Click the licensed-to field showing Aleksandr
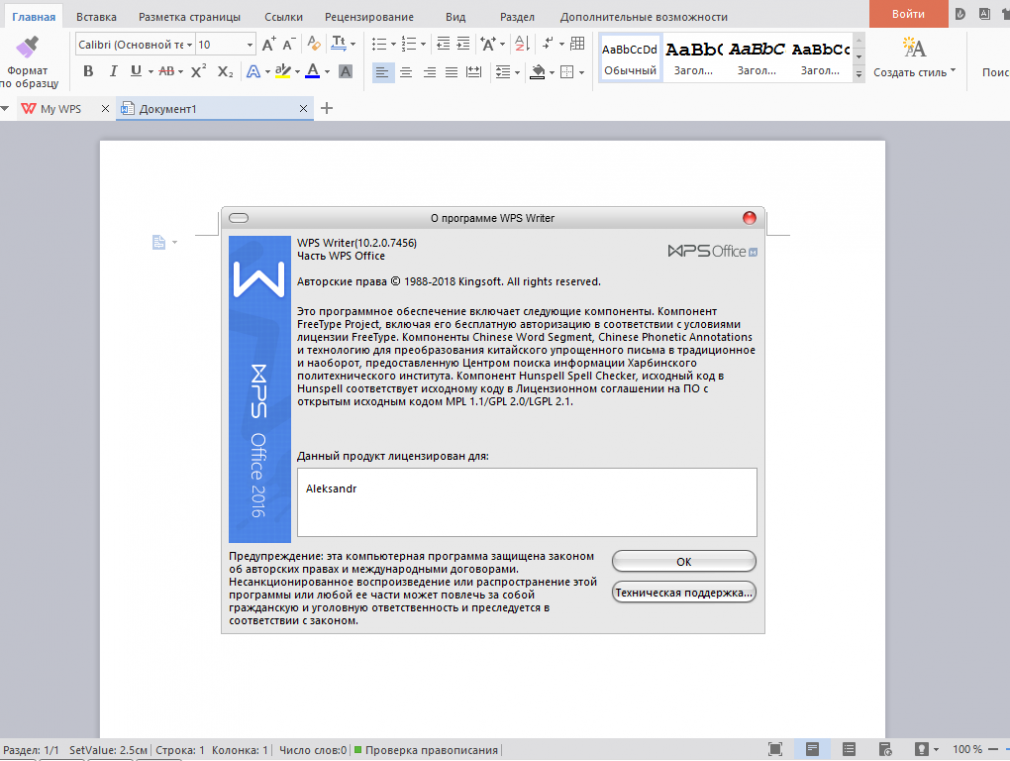1010x761 pixels. pyautogui.click(x=527, y=503)
